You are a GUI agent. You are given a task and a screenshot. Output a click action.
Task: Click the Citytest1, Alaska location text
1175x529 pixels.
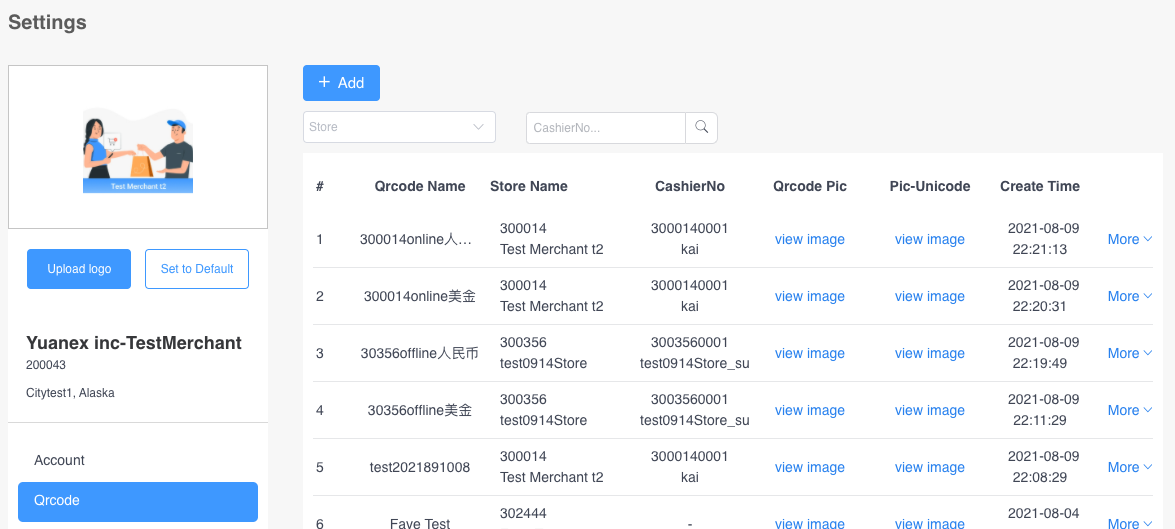tap(70, 393)
